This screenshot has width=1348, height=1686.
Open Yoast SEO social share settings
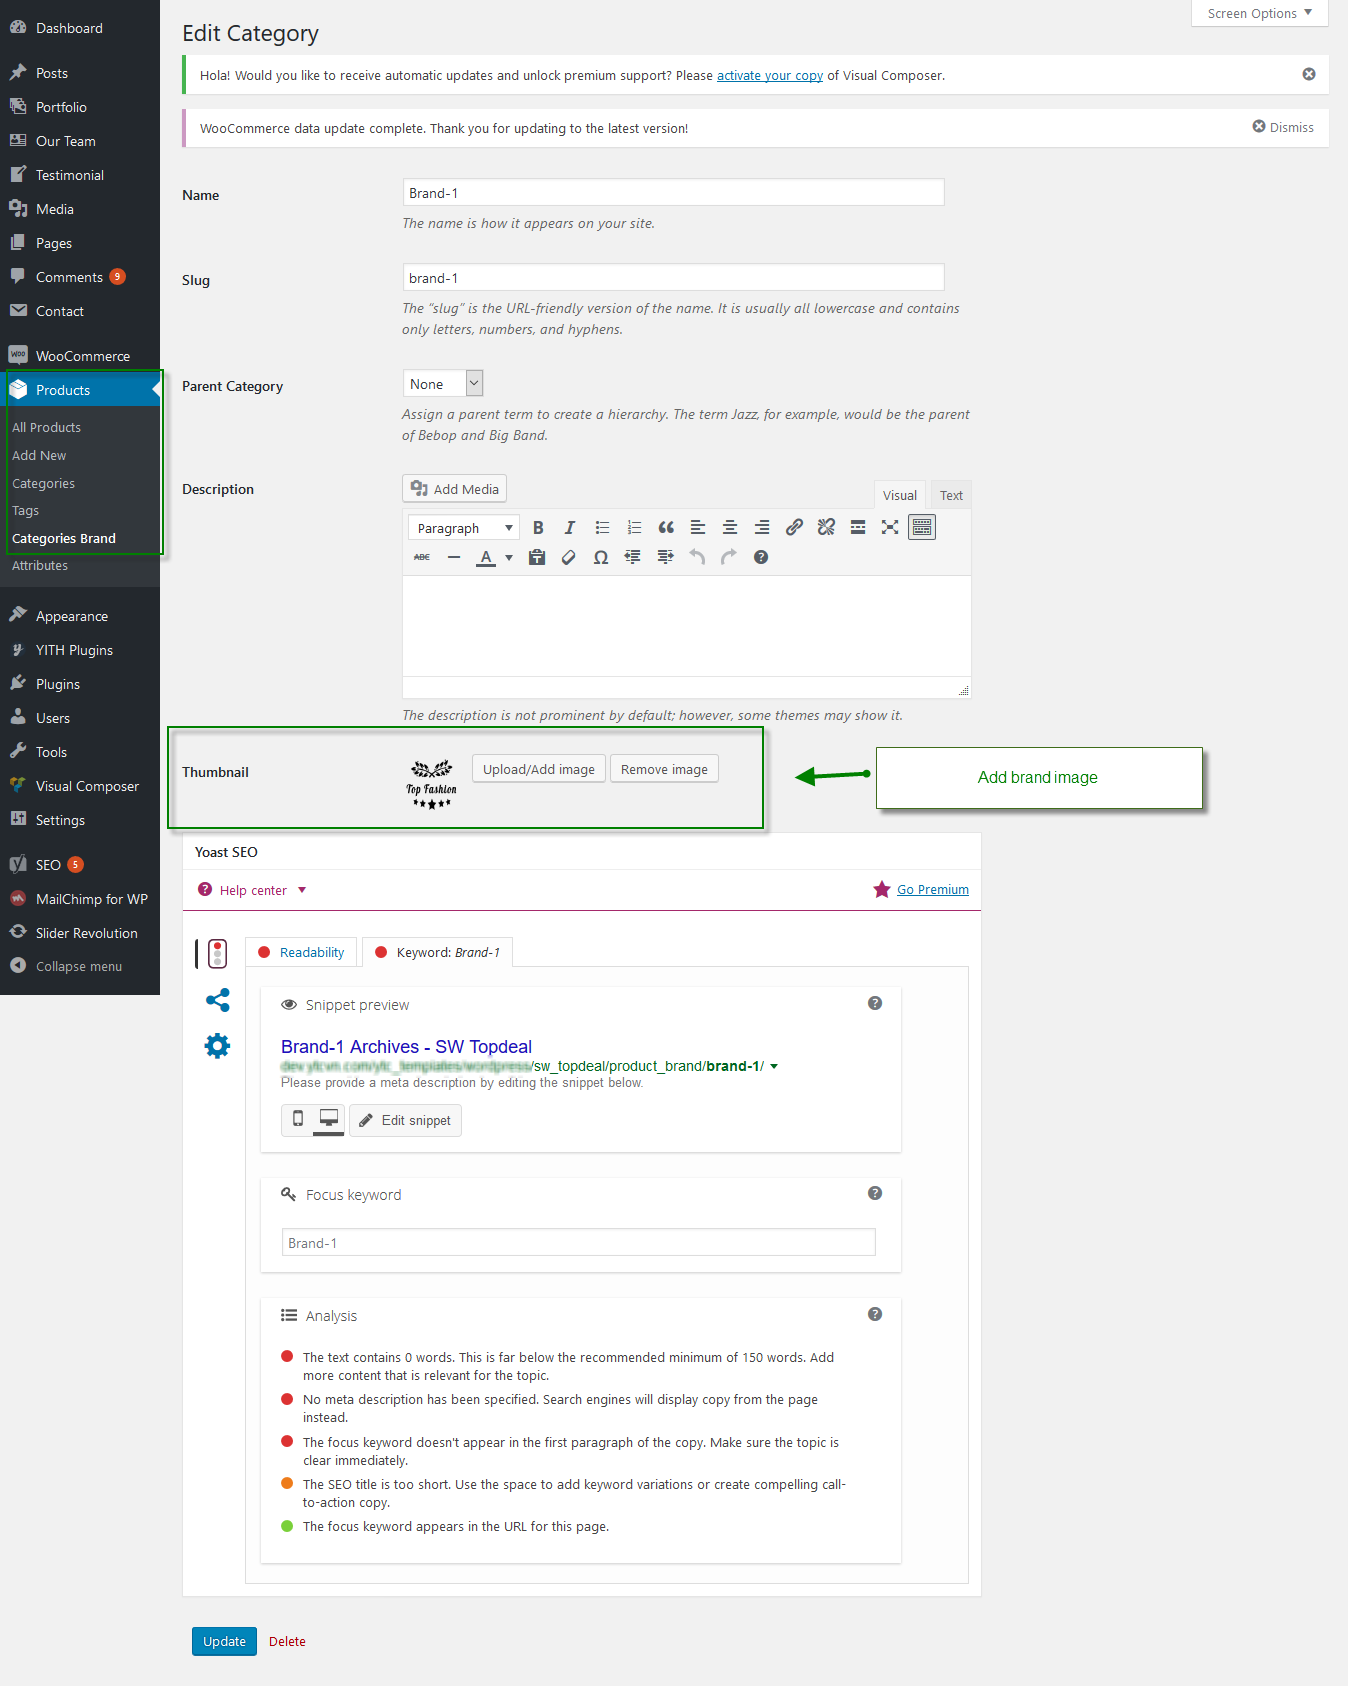(x=217, y=1000)
